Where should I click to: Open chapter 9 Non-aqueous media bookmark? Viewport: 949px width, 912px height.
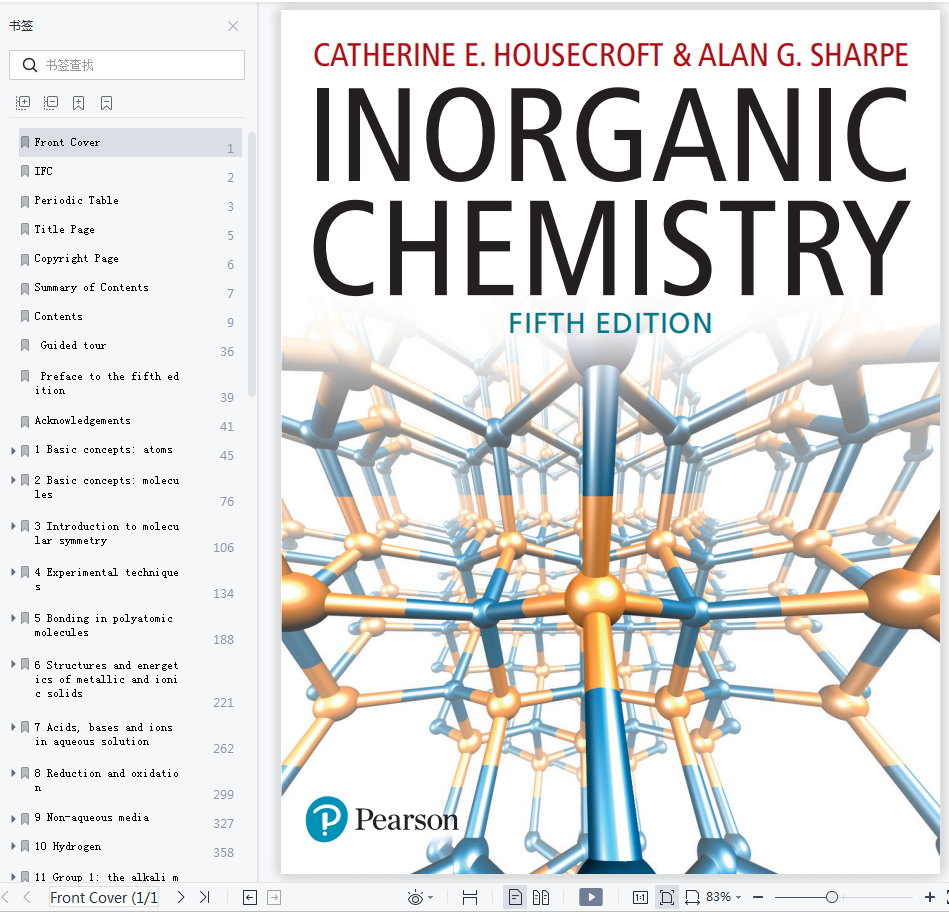[x=91, y=818]
